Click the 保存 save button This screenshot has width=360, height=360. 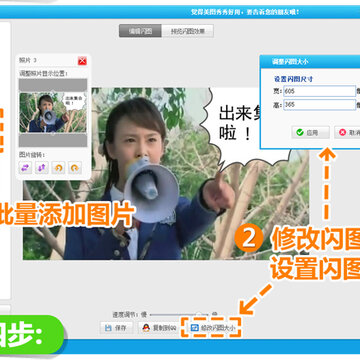click(x=116, y=328)
